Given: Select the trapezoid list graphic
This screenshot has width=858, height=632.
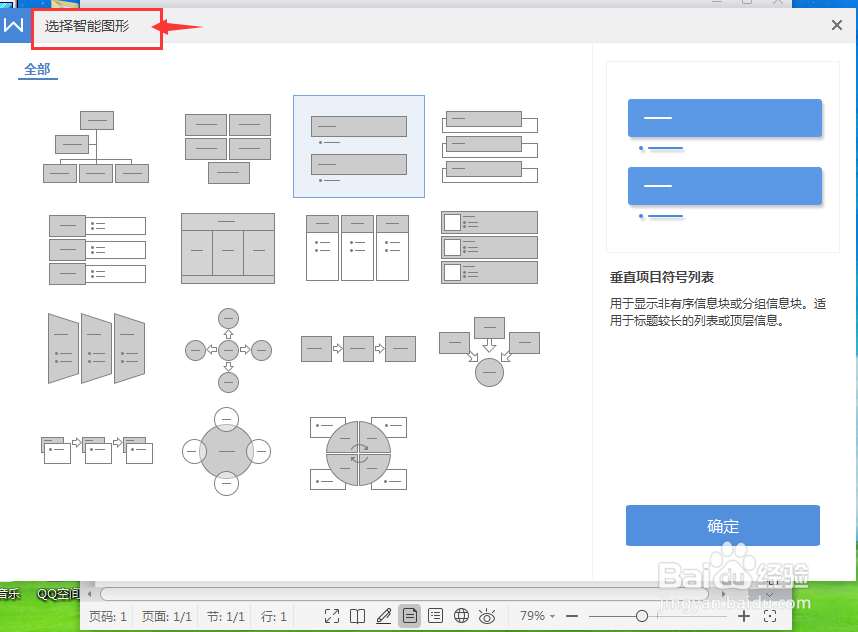Looking at the screenshot, I should (x=96, y=349).
